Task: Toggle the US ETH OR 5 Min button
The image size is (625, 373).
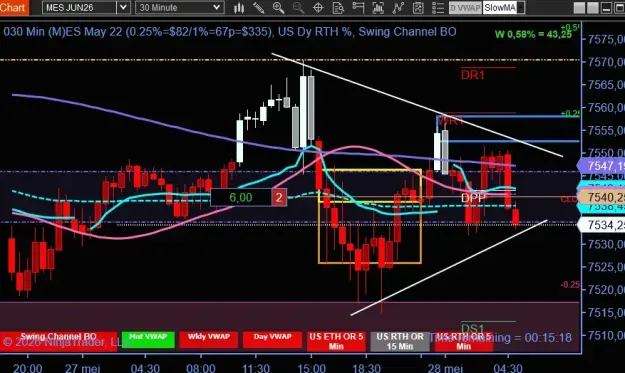Action: pos(336,342)
